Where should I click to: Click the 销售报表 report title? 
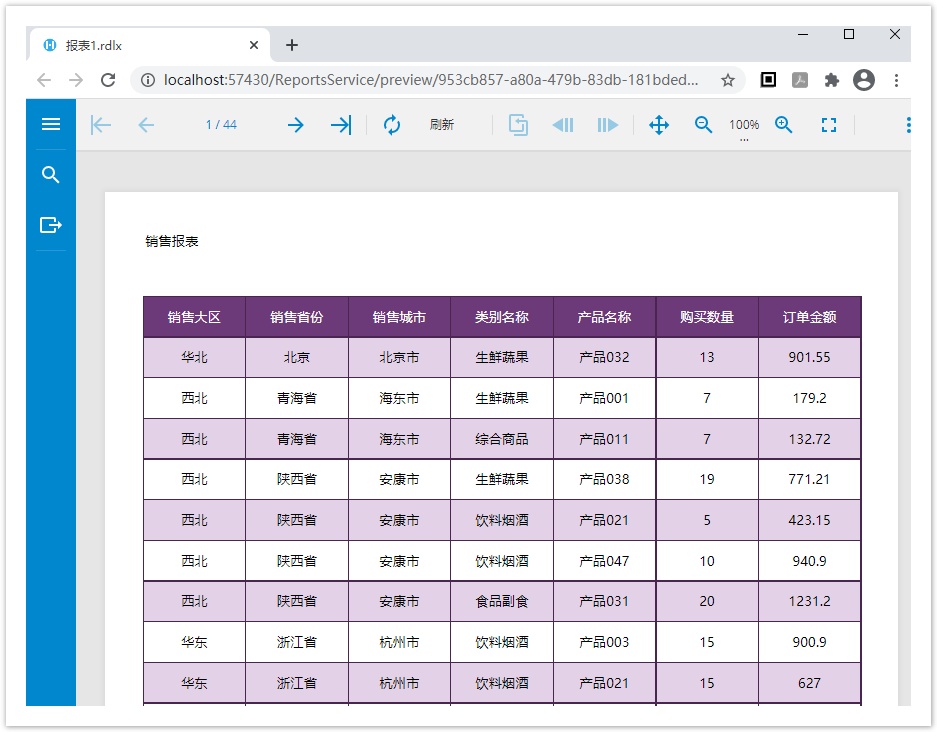172,241
